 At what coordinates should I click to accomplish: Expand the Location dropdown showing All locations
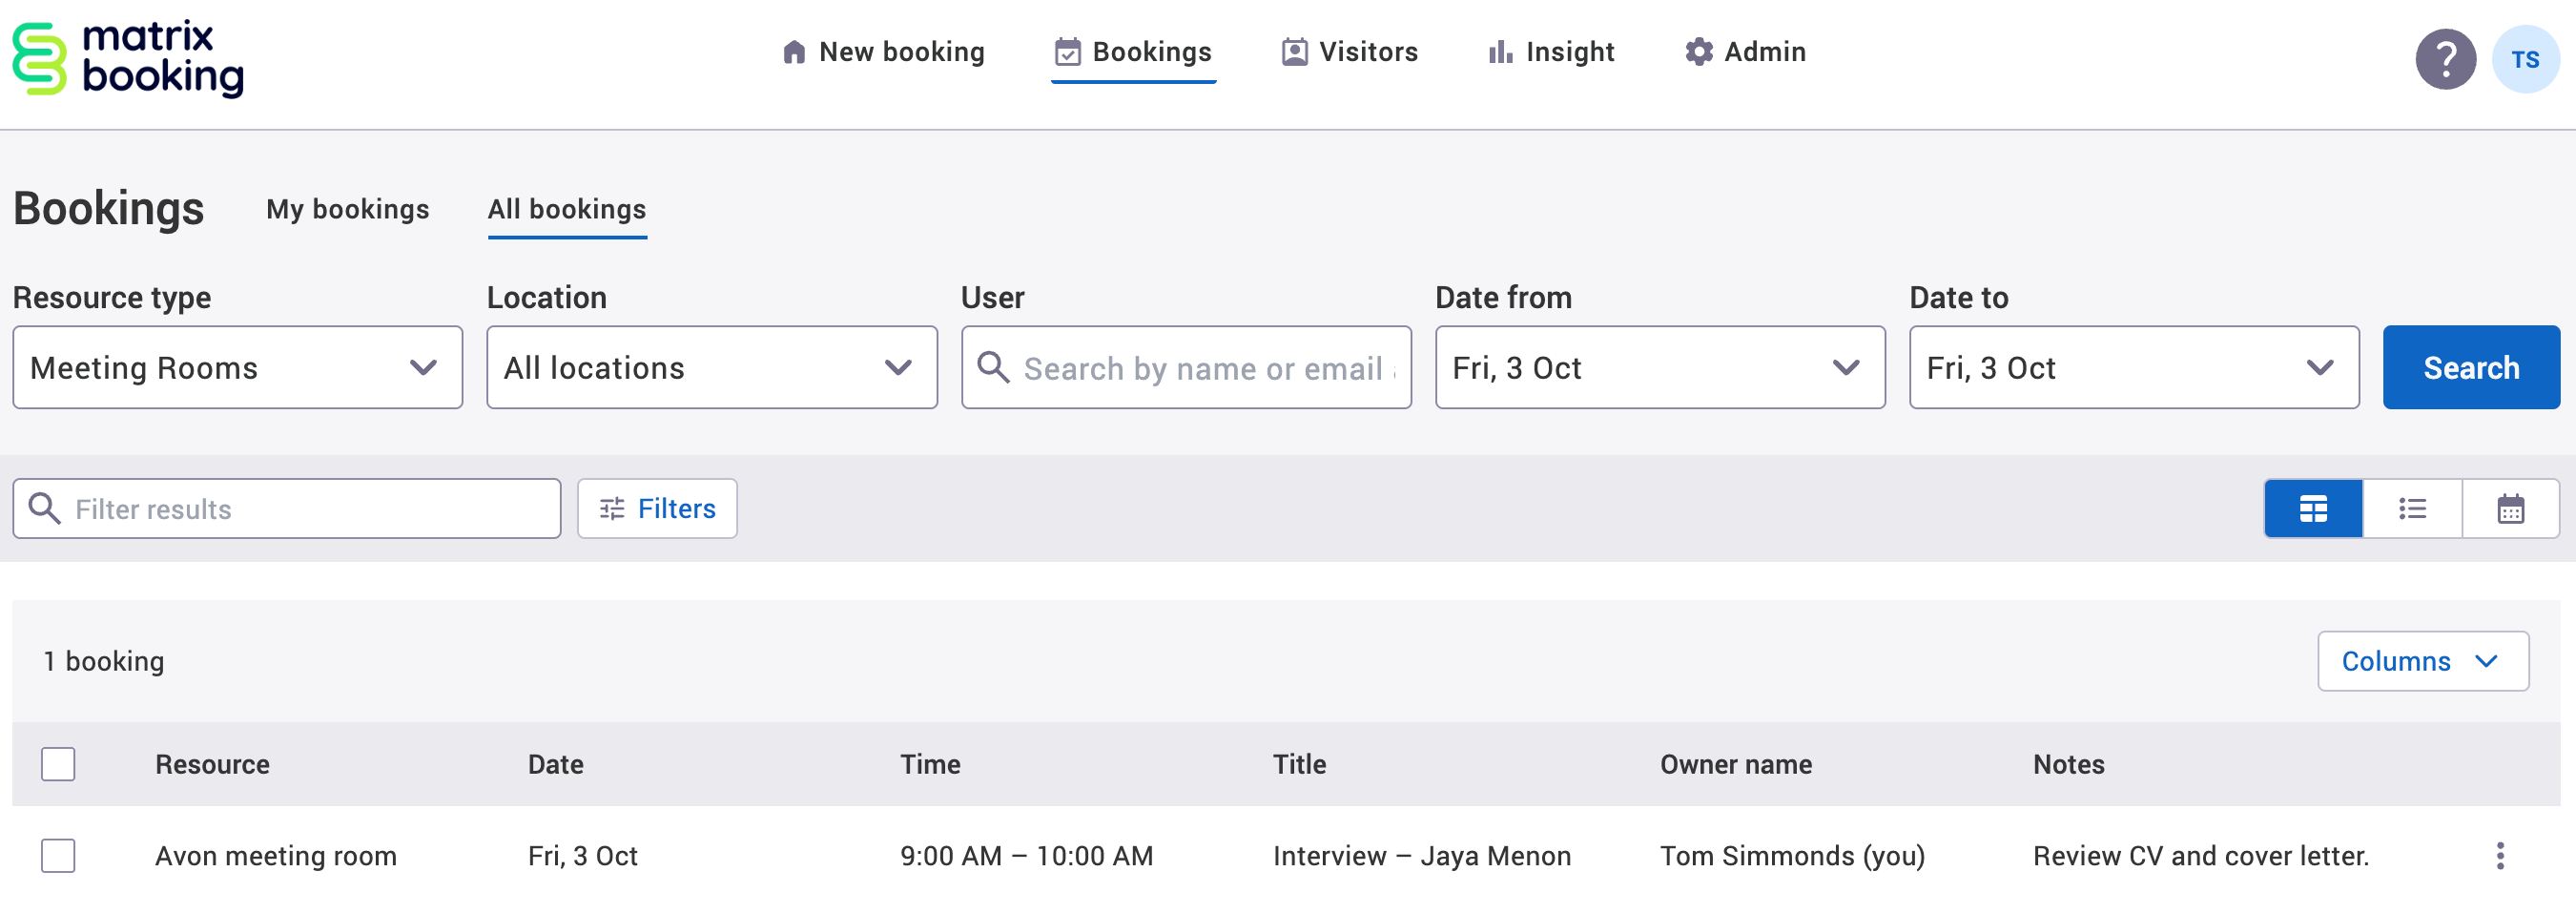coord(711,367)
